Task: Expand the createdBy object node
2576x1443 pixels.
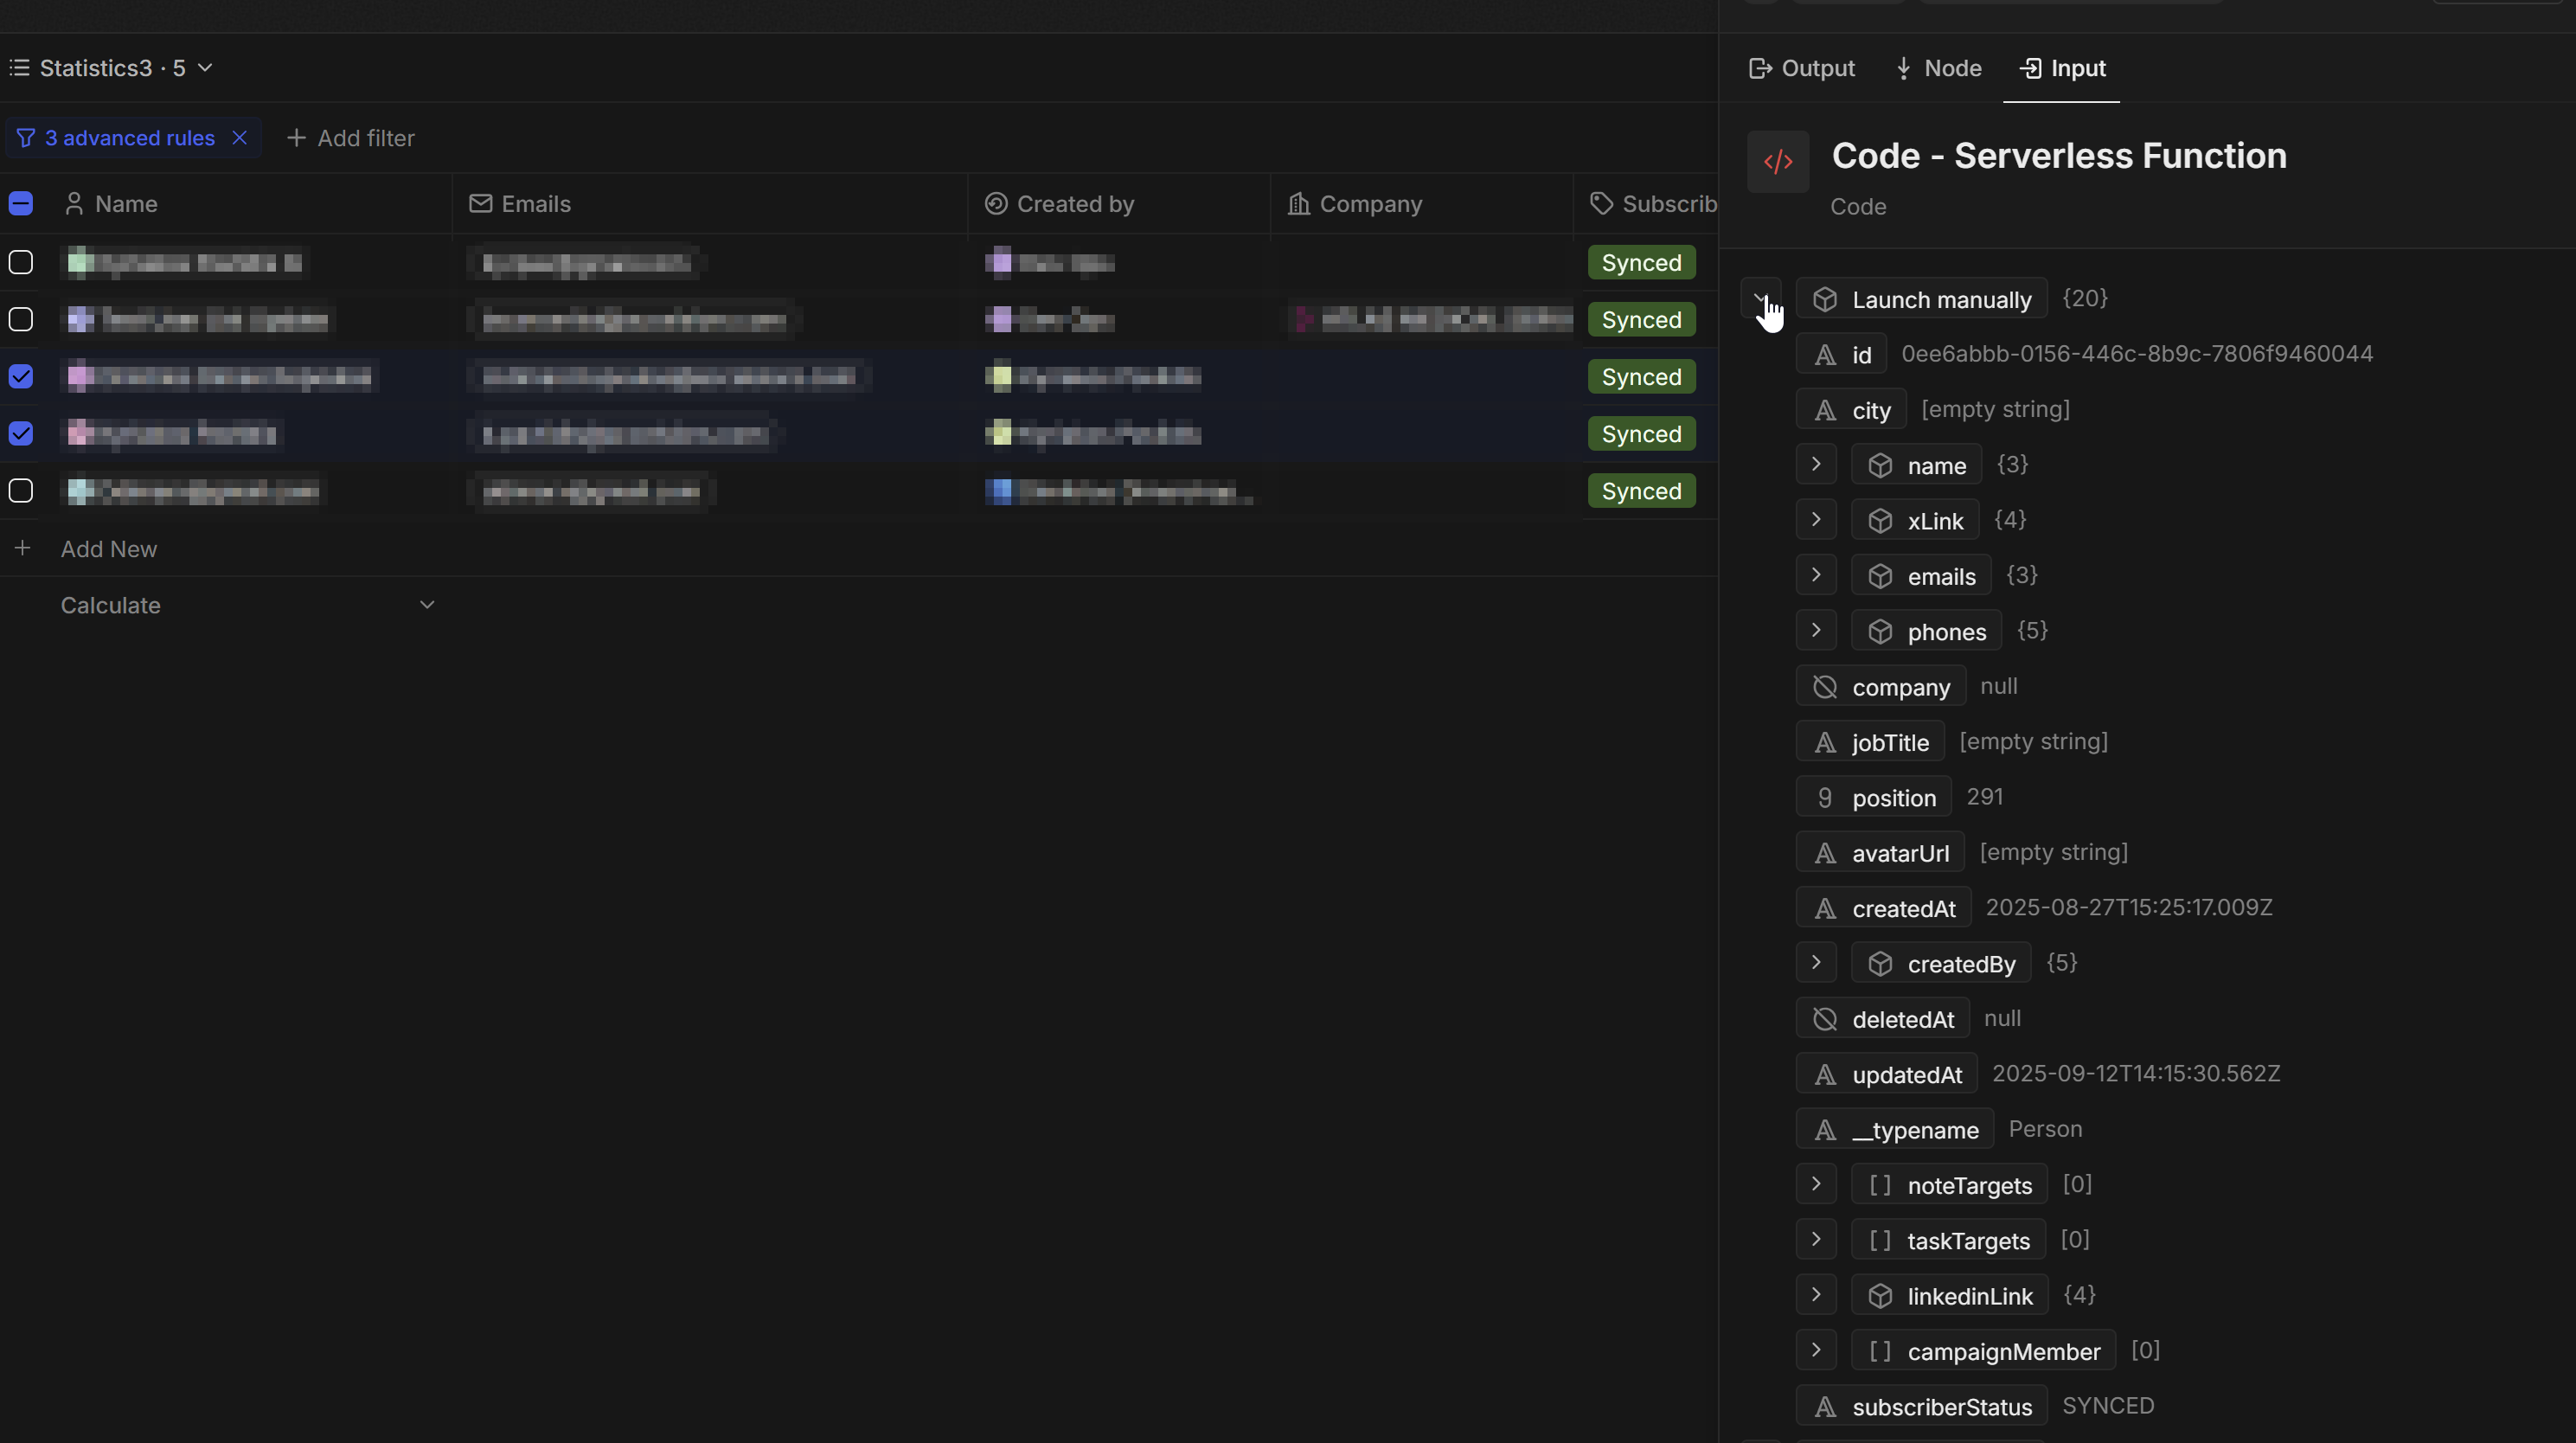Action: point(1816,963)
